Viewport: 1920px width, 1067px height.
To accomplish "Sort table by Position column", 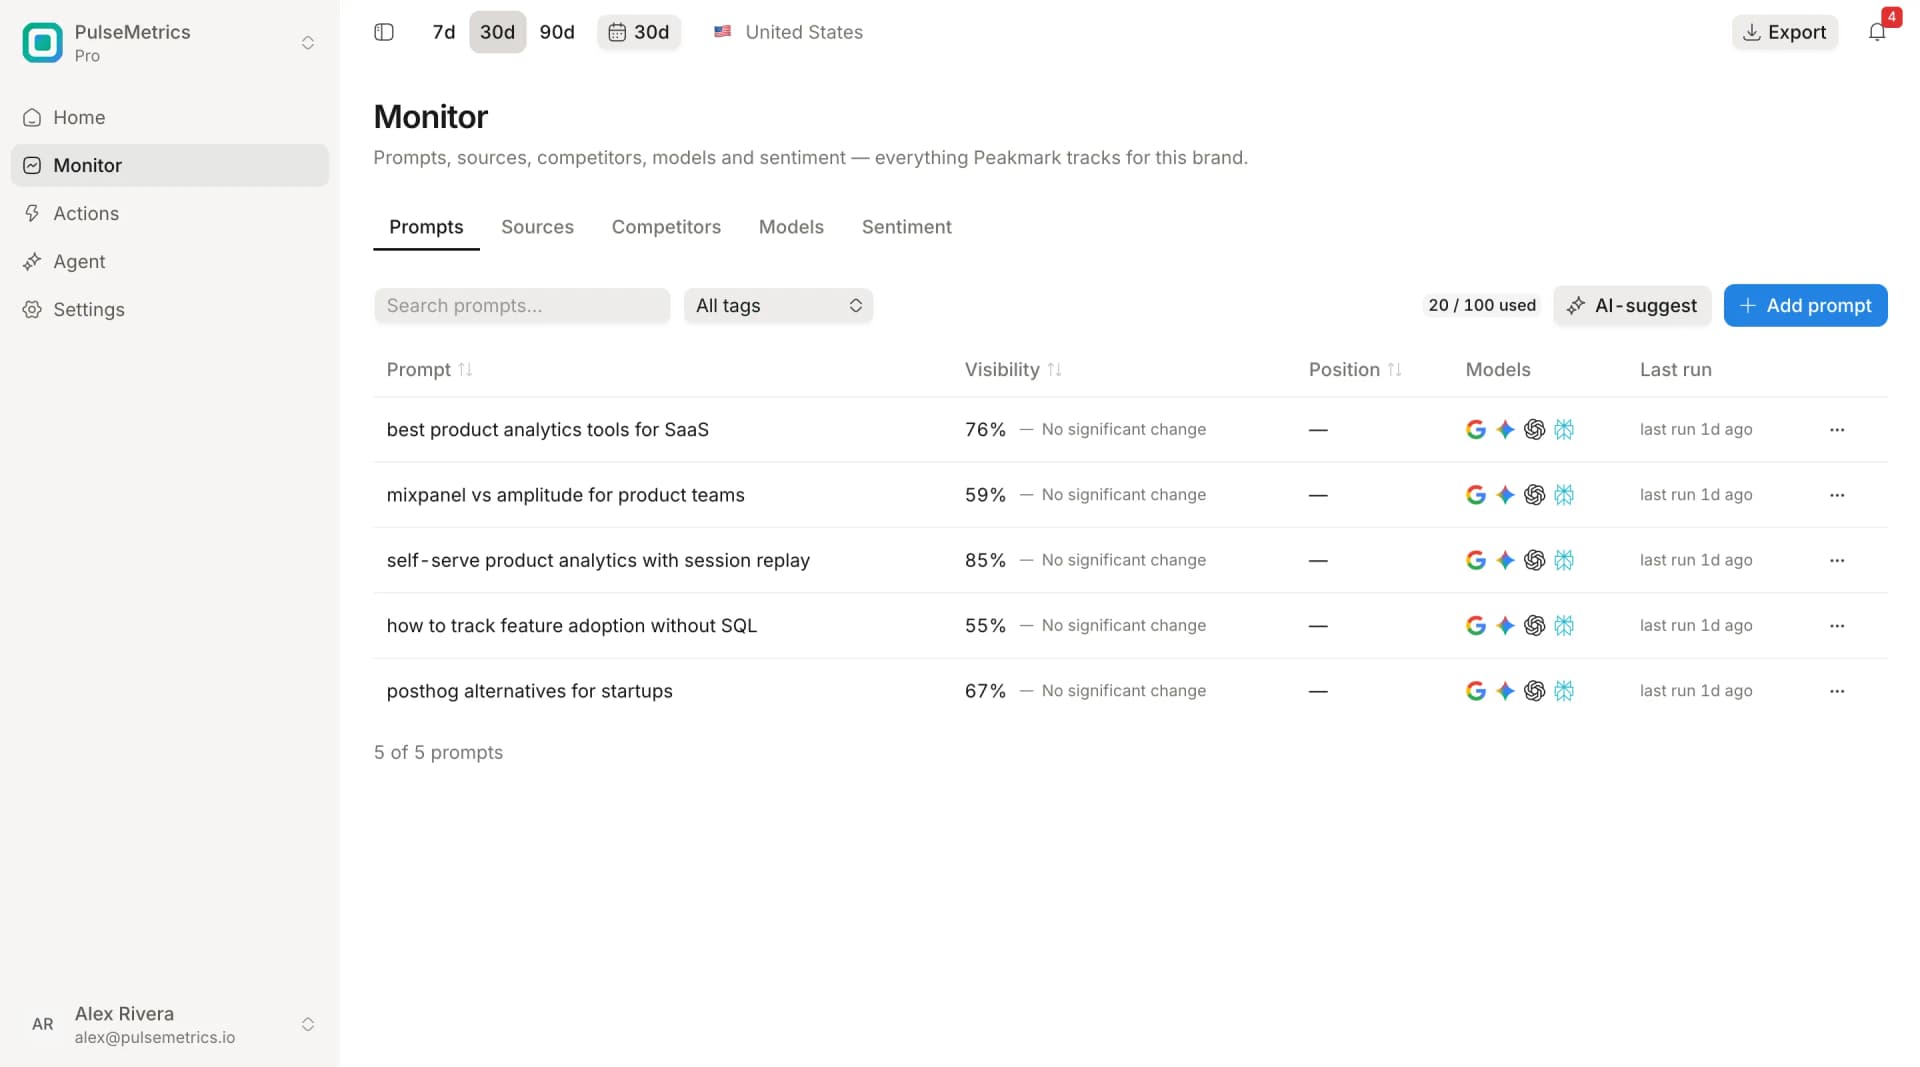I will pyautogui.click(x=1355, y=370).
